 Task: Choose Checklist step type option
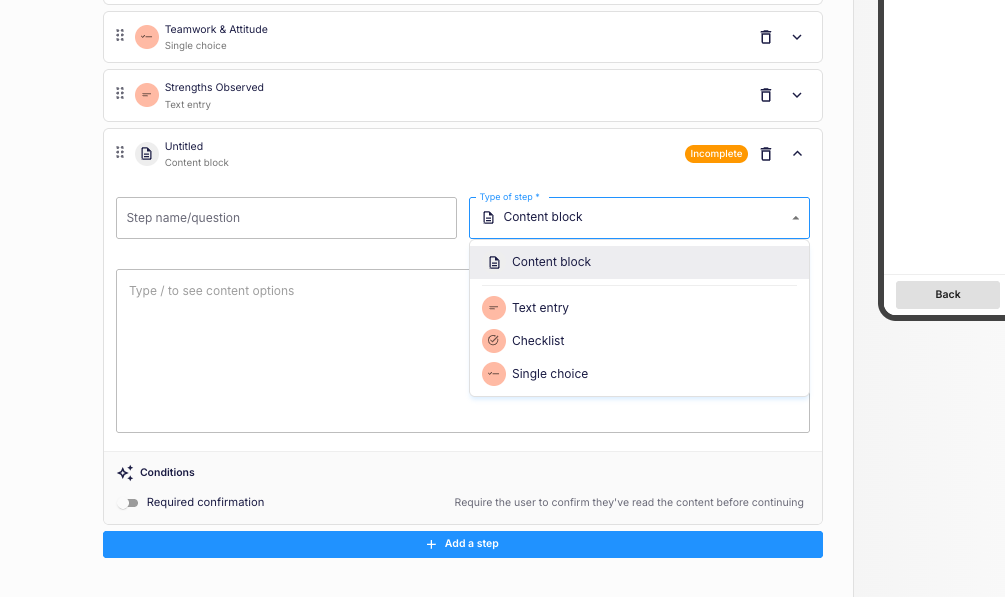point(639,341)
